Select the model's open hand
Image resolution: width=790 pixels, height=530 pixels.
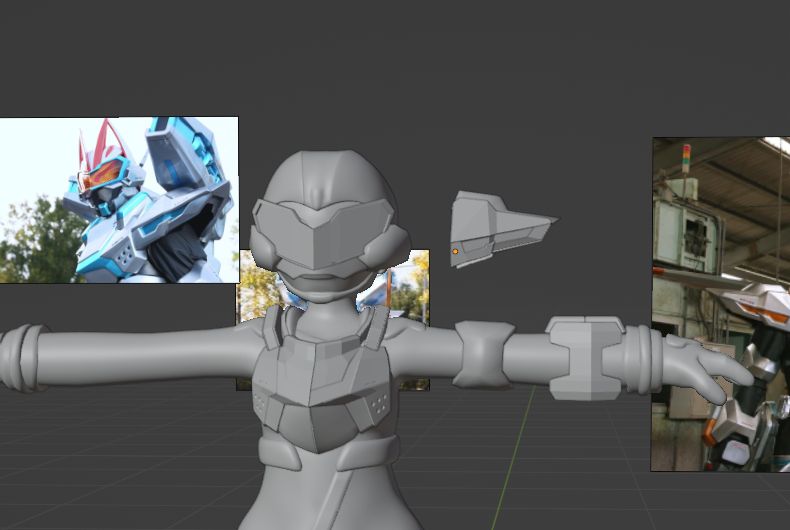pos(706,367)
